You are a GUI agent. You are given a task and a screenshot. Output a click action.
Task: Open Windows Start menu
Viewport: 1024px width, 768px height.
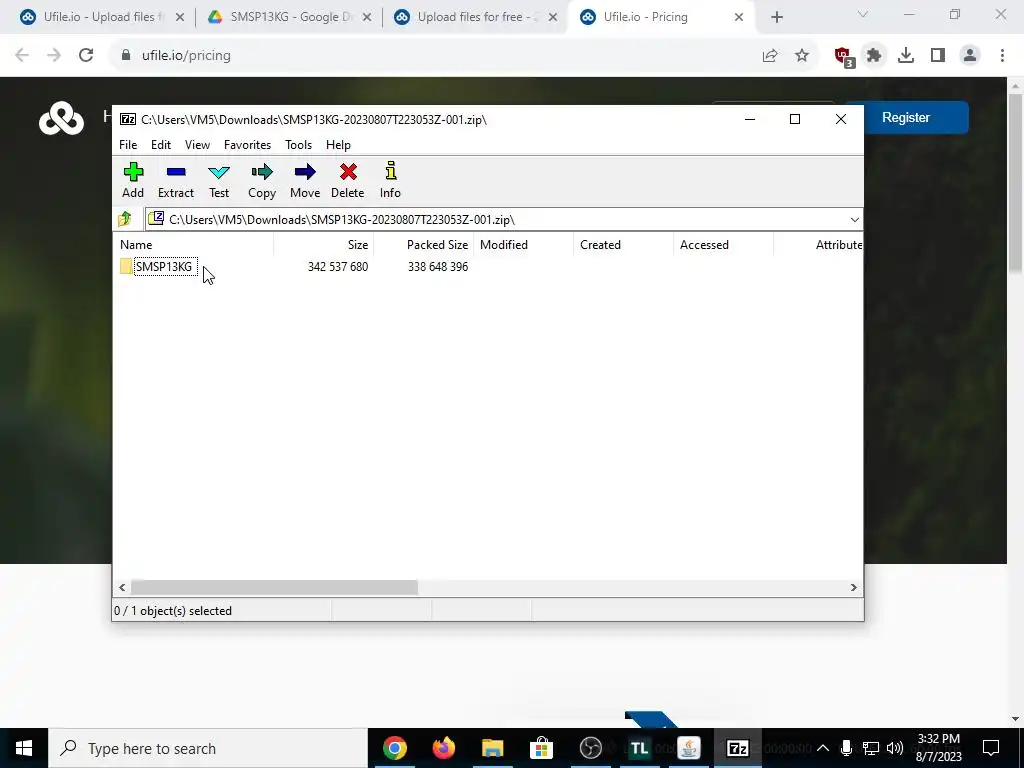point(24,748)
